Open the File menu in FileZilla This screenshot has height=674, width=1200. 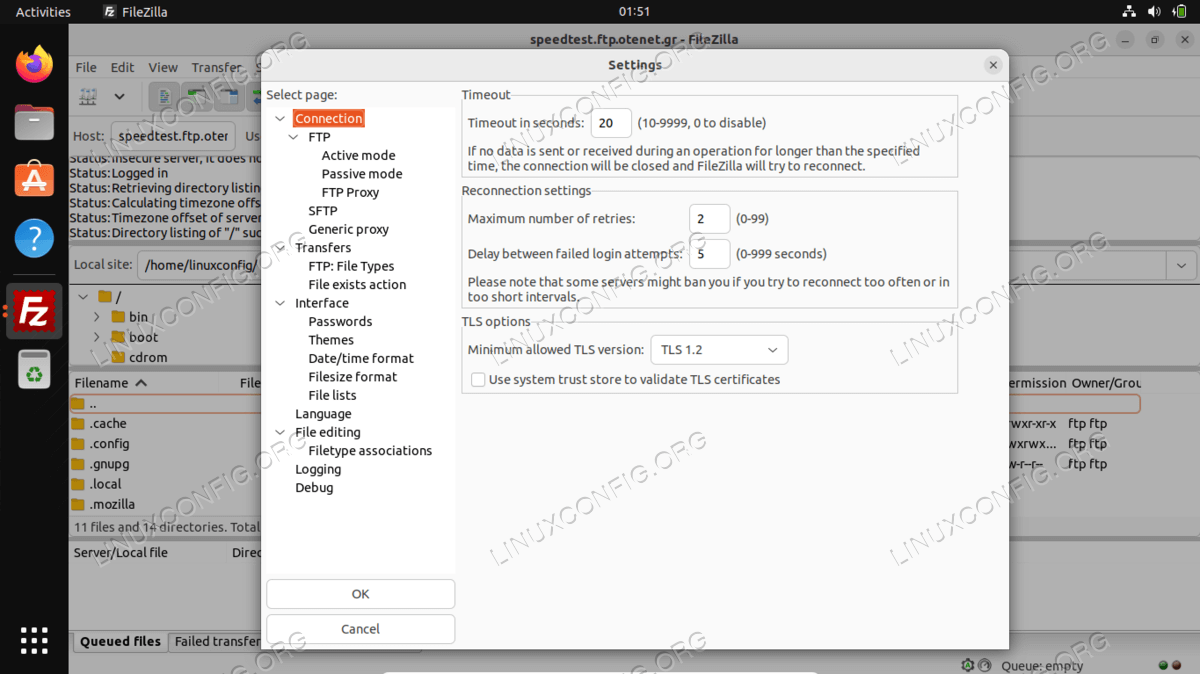tap(87, 67)
